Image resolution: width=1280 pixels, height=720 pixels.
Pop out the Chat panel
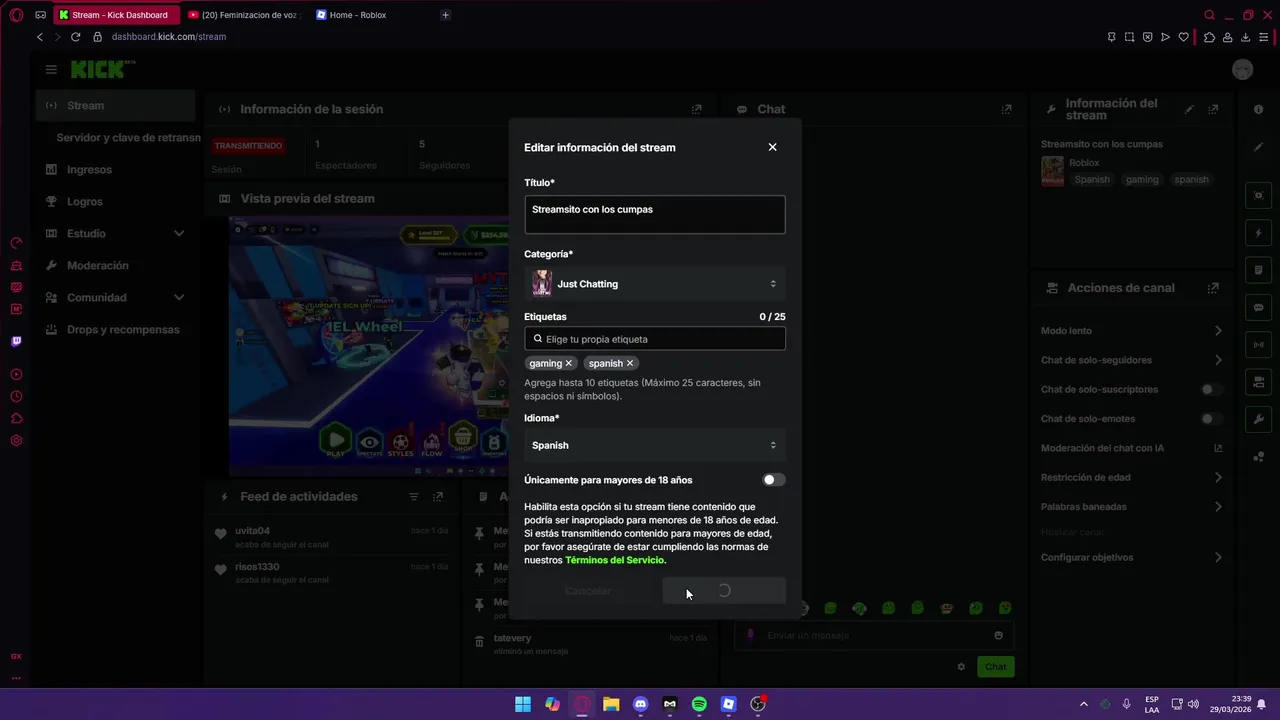coord(1007,109)
